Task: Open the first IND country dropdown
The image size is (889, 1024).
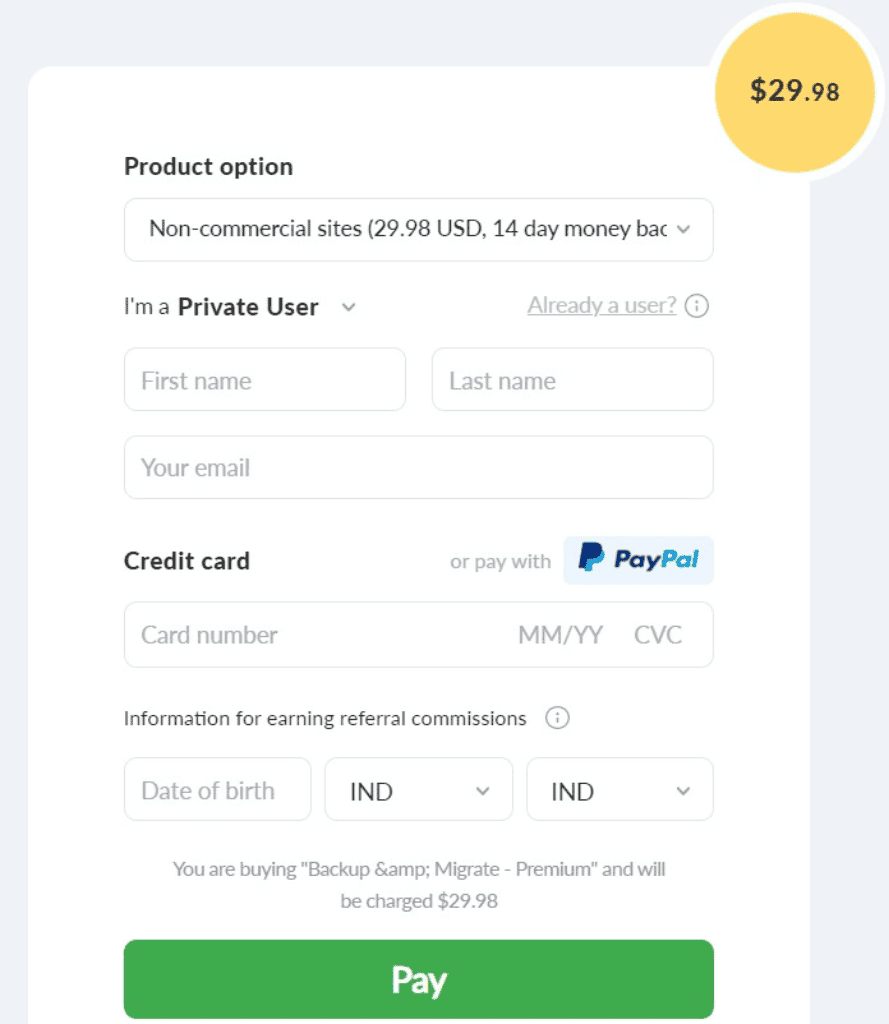Action: pyautogui.click(x=419, y=789)
